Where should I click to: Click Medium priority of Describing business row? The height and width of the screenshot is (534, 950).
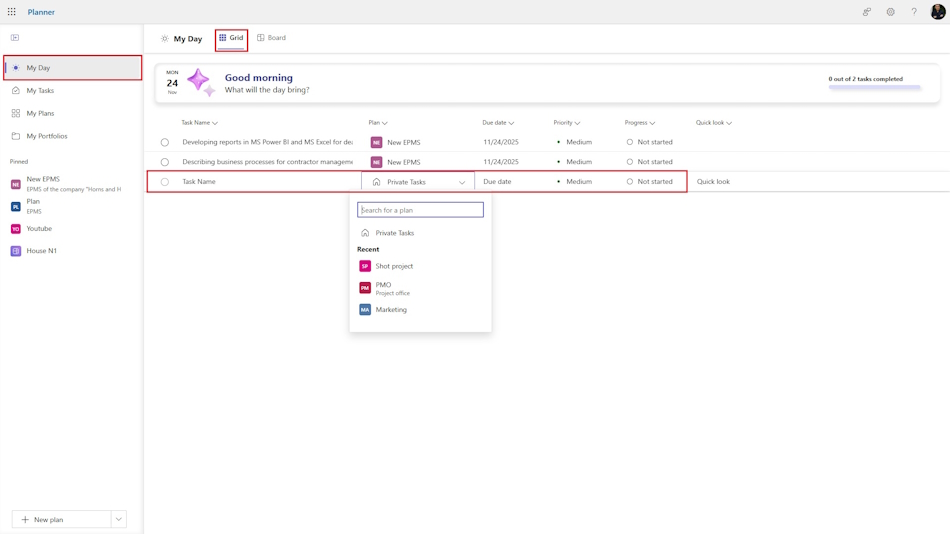pos(574,162)
